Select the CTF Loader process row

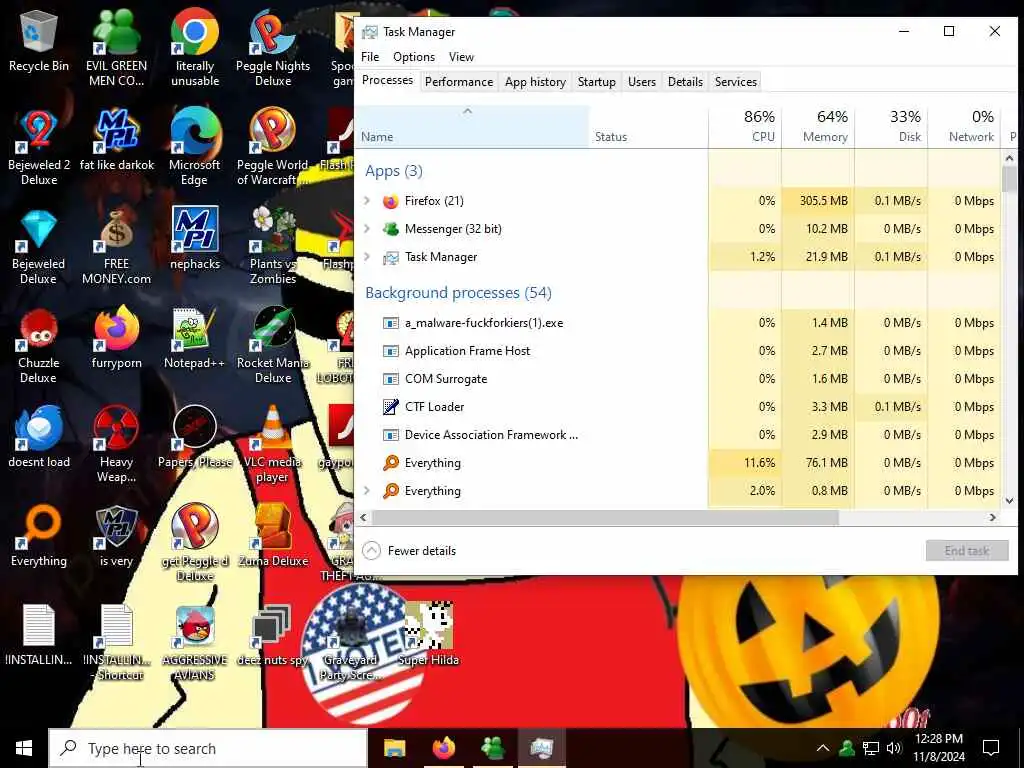point(677,407)
